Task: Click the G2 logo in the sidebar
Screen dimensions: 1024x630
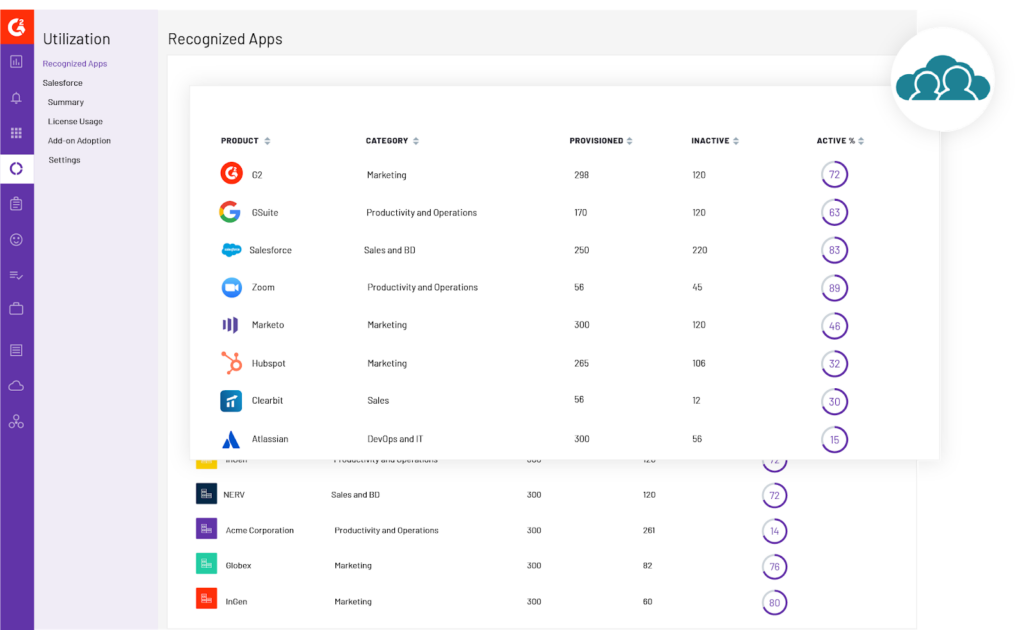Action: coord(16,26)
